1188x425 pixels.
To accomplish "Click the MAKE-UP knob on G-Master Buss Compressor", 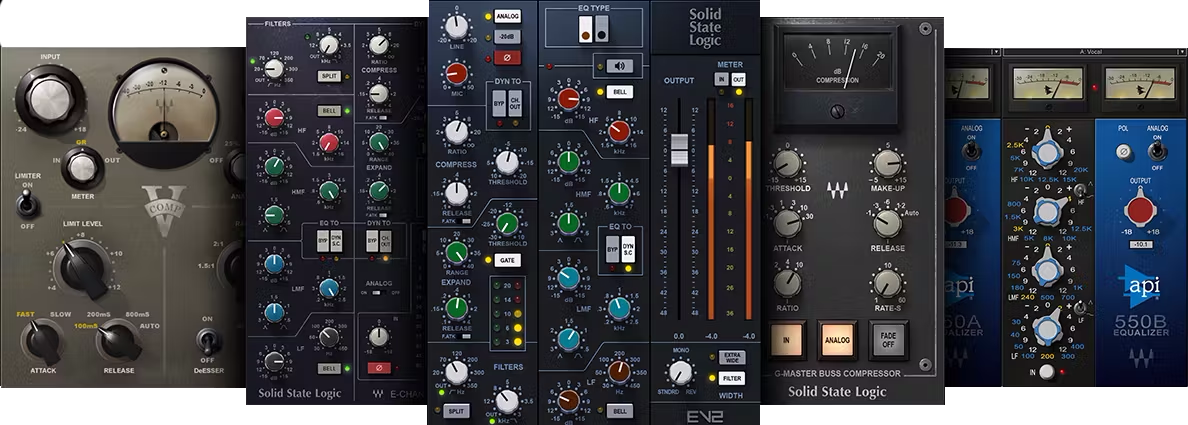I will 886,163.
